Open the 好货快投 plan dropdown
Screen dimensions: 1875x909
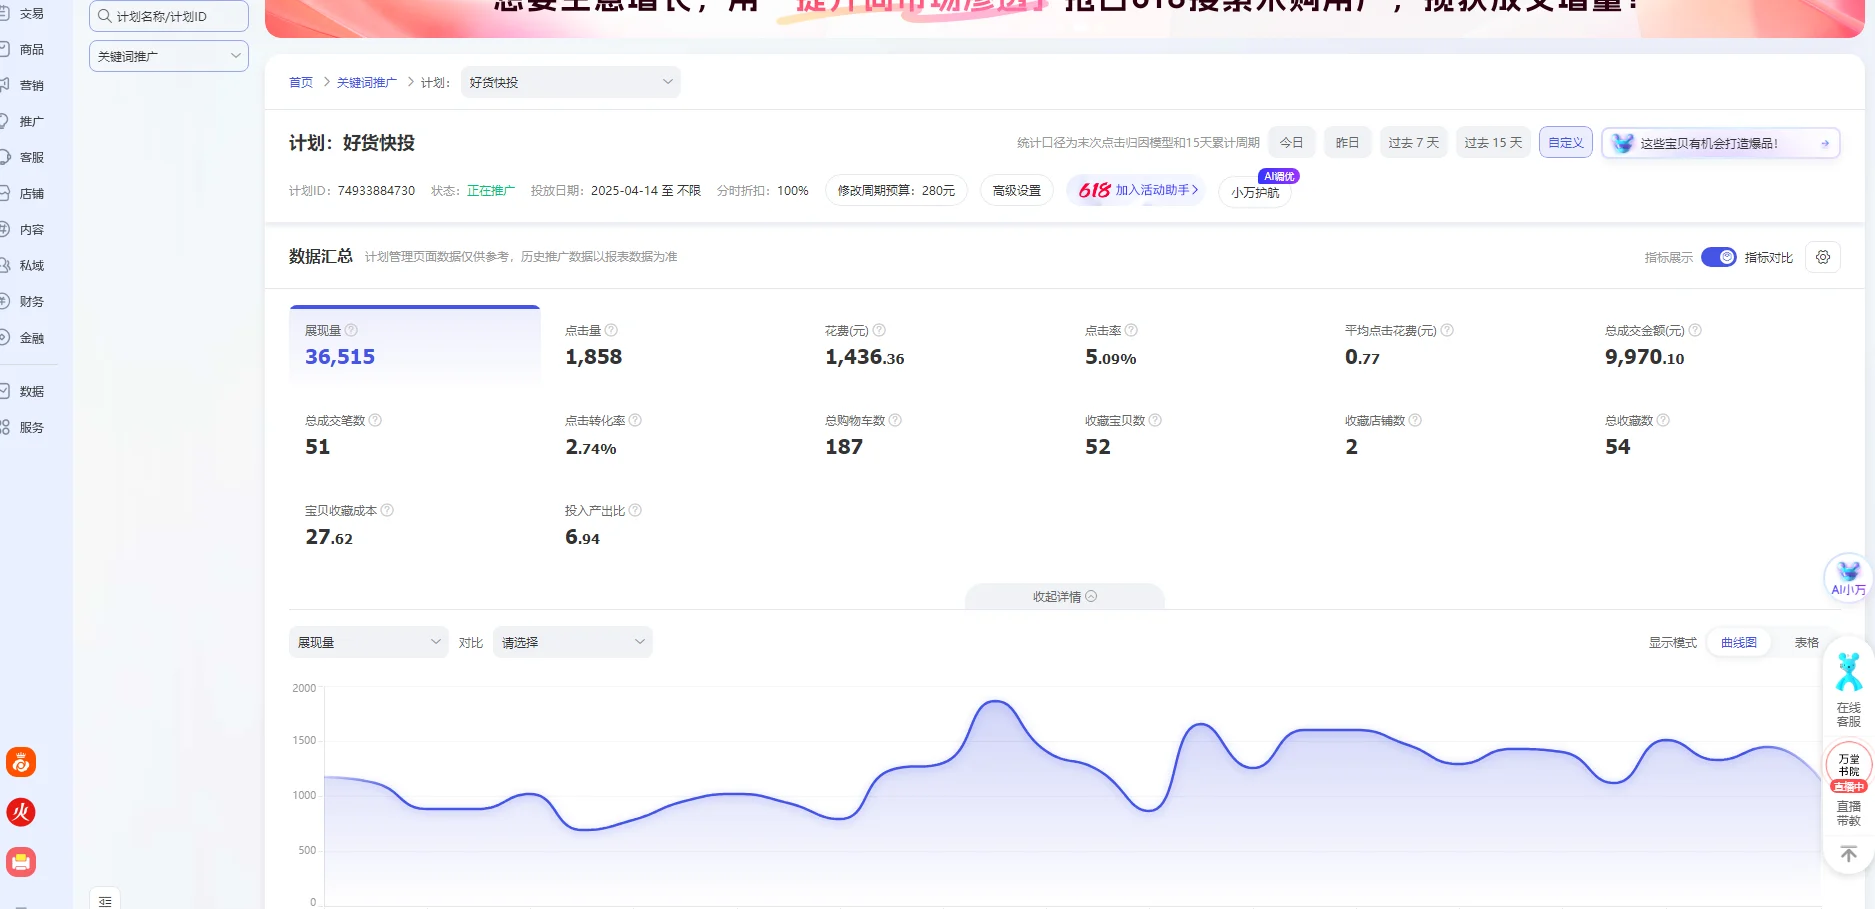point(569,82)
